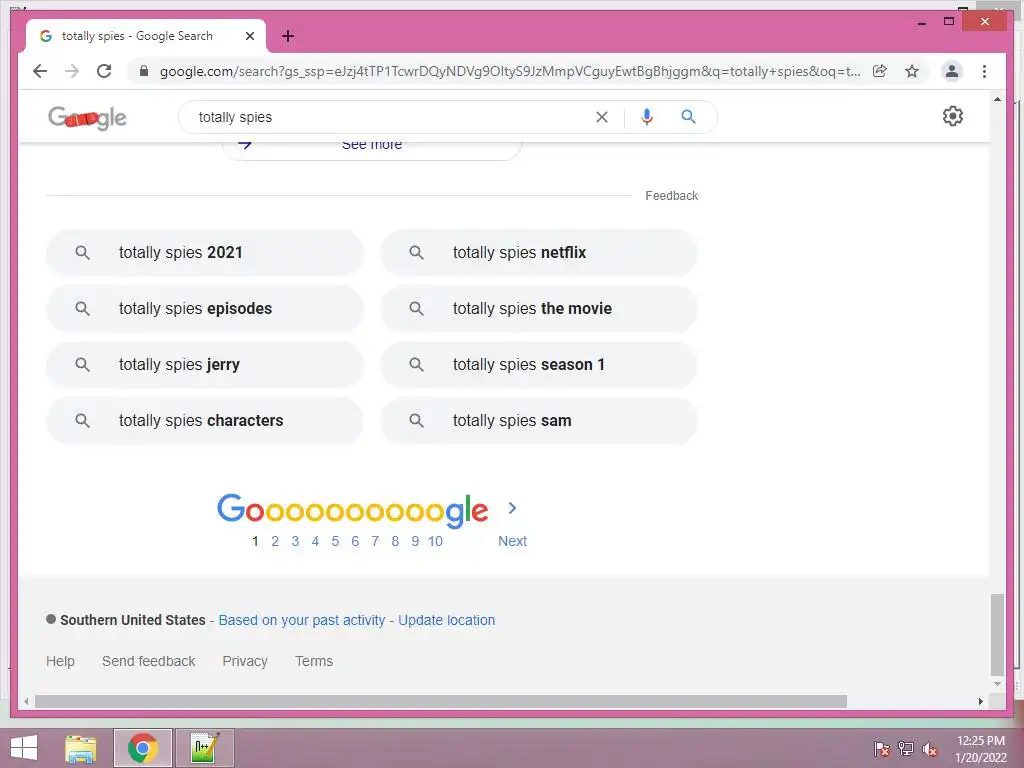Go to results page 2
The image size is (1024, 768).
click(x=275, y=541)
